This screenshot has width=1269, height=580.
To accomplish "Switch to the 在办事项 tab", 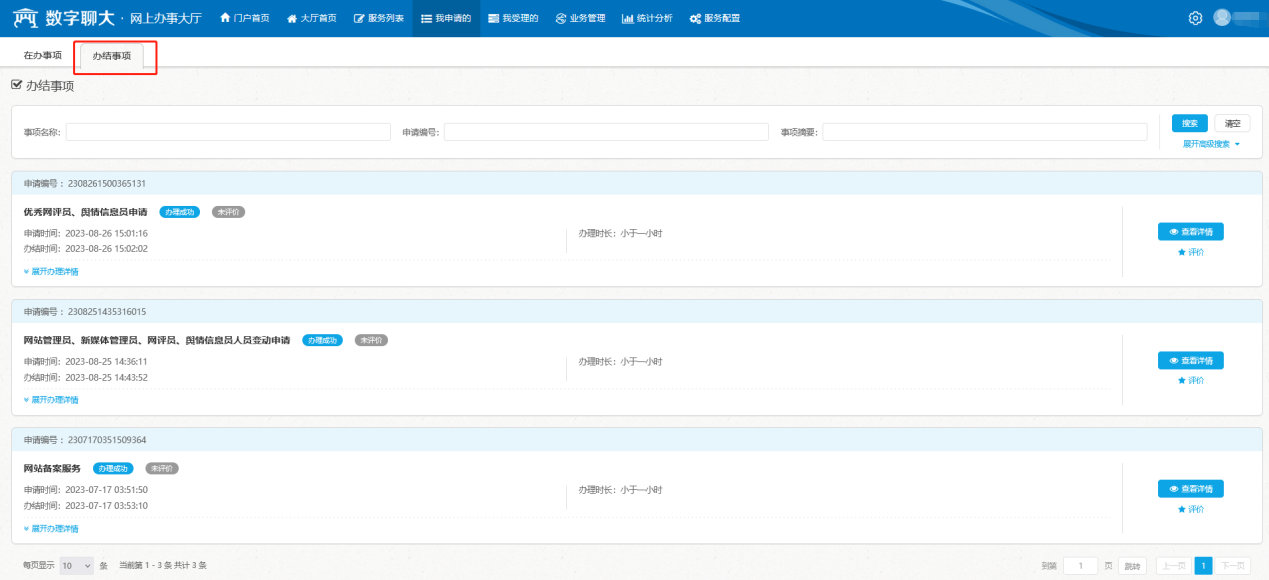I will point(43,55).
